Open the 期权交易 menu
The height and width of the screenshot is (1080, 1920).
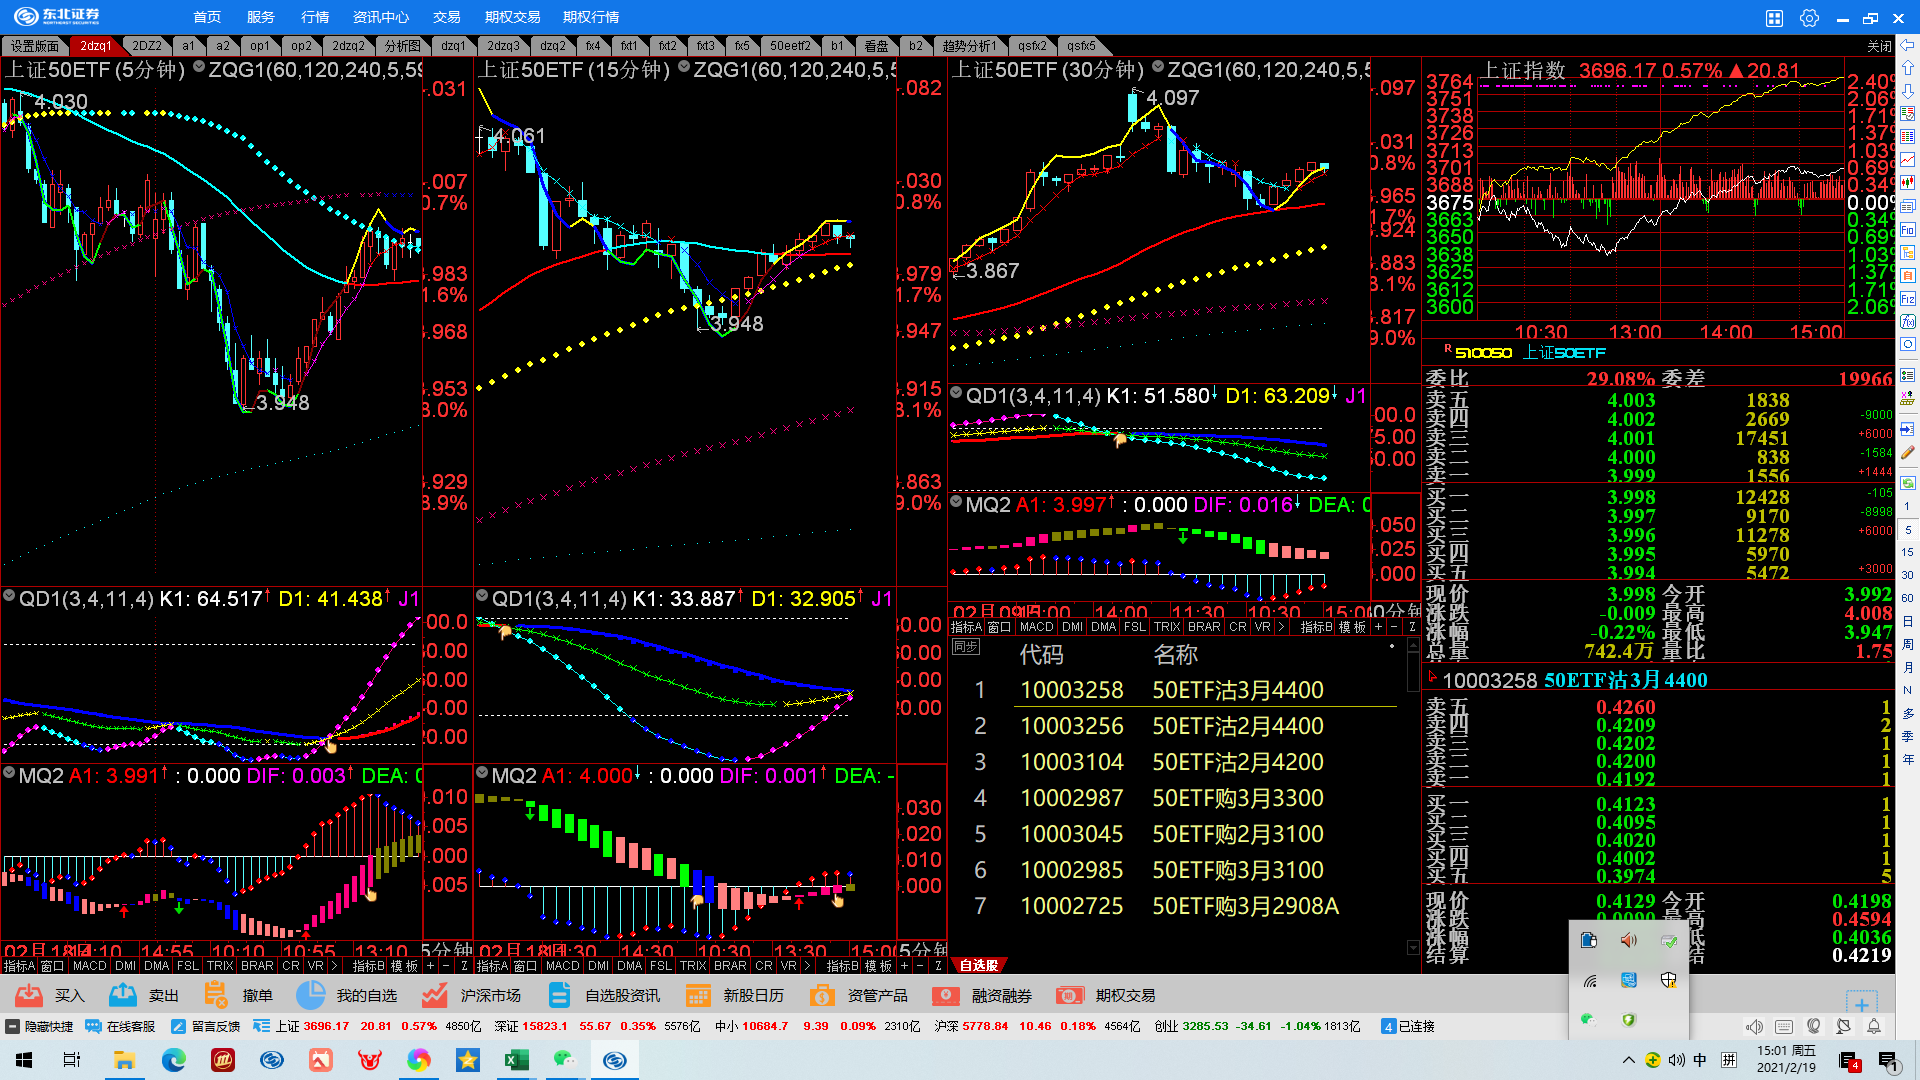click(512, 17)
